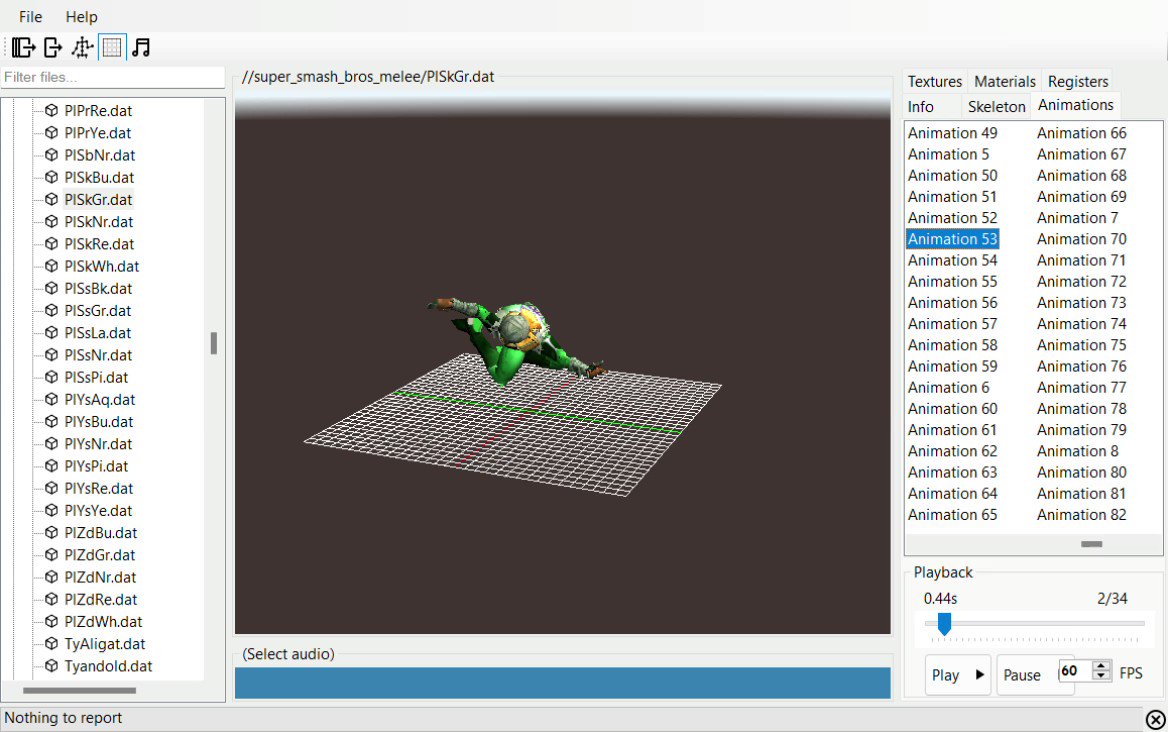Click the cube icon beside TyAligat.dat
The width and height of the screenshot is (1168, 732).
pos(51,643)
